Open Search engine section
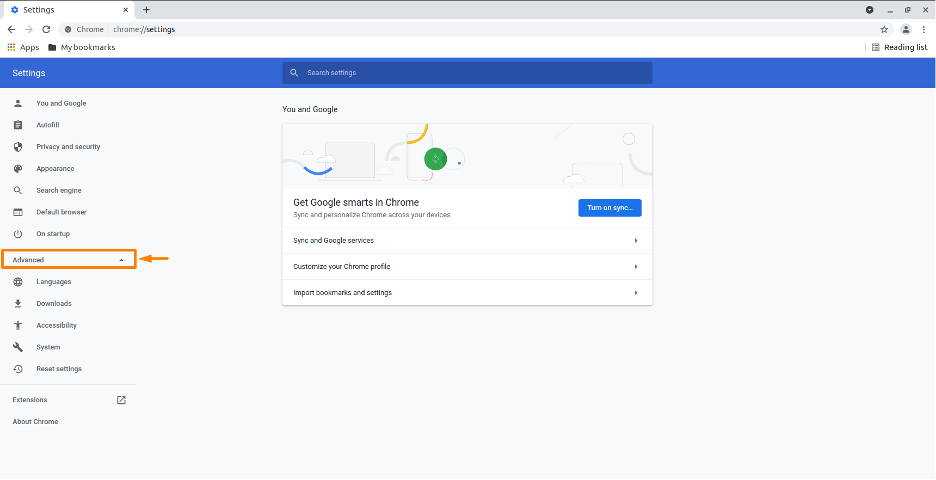 click(59, 190)
